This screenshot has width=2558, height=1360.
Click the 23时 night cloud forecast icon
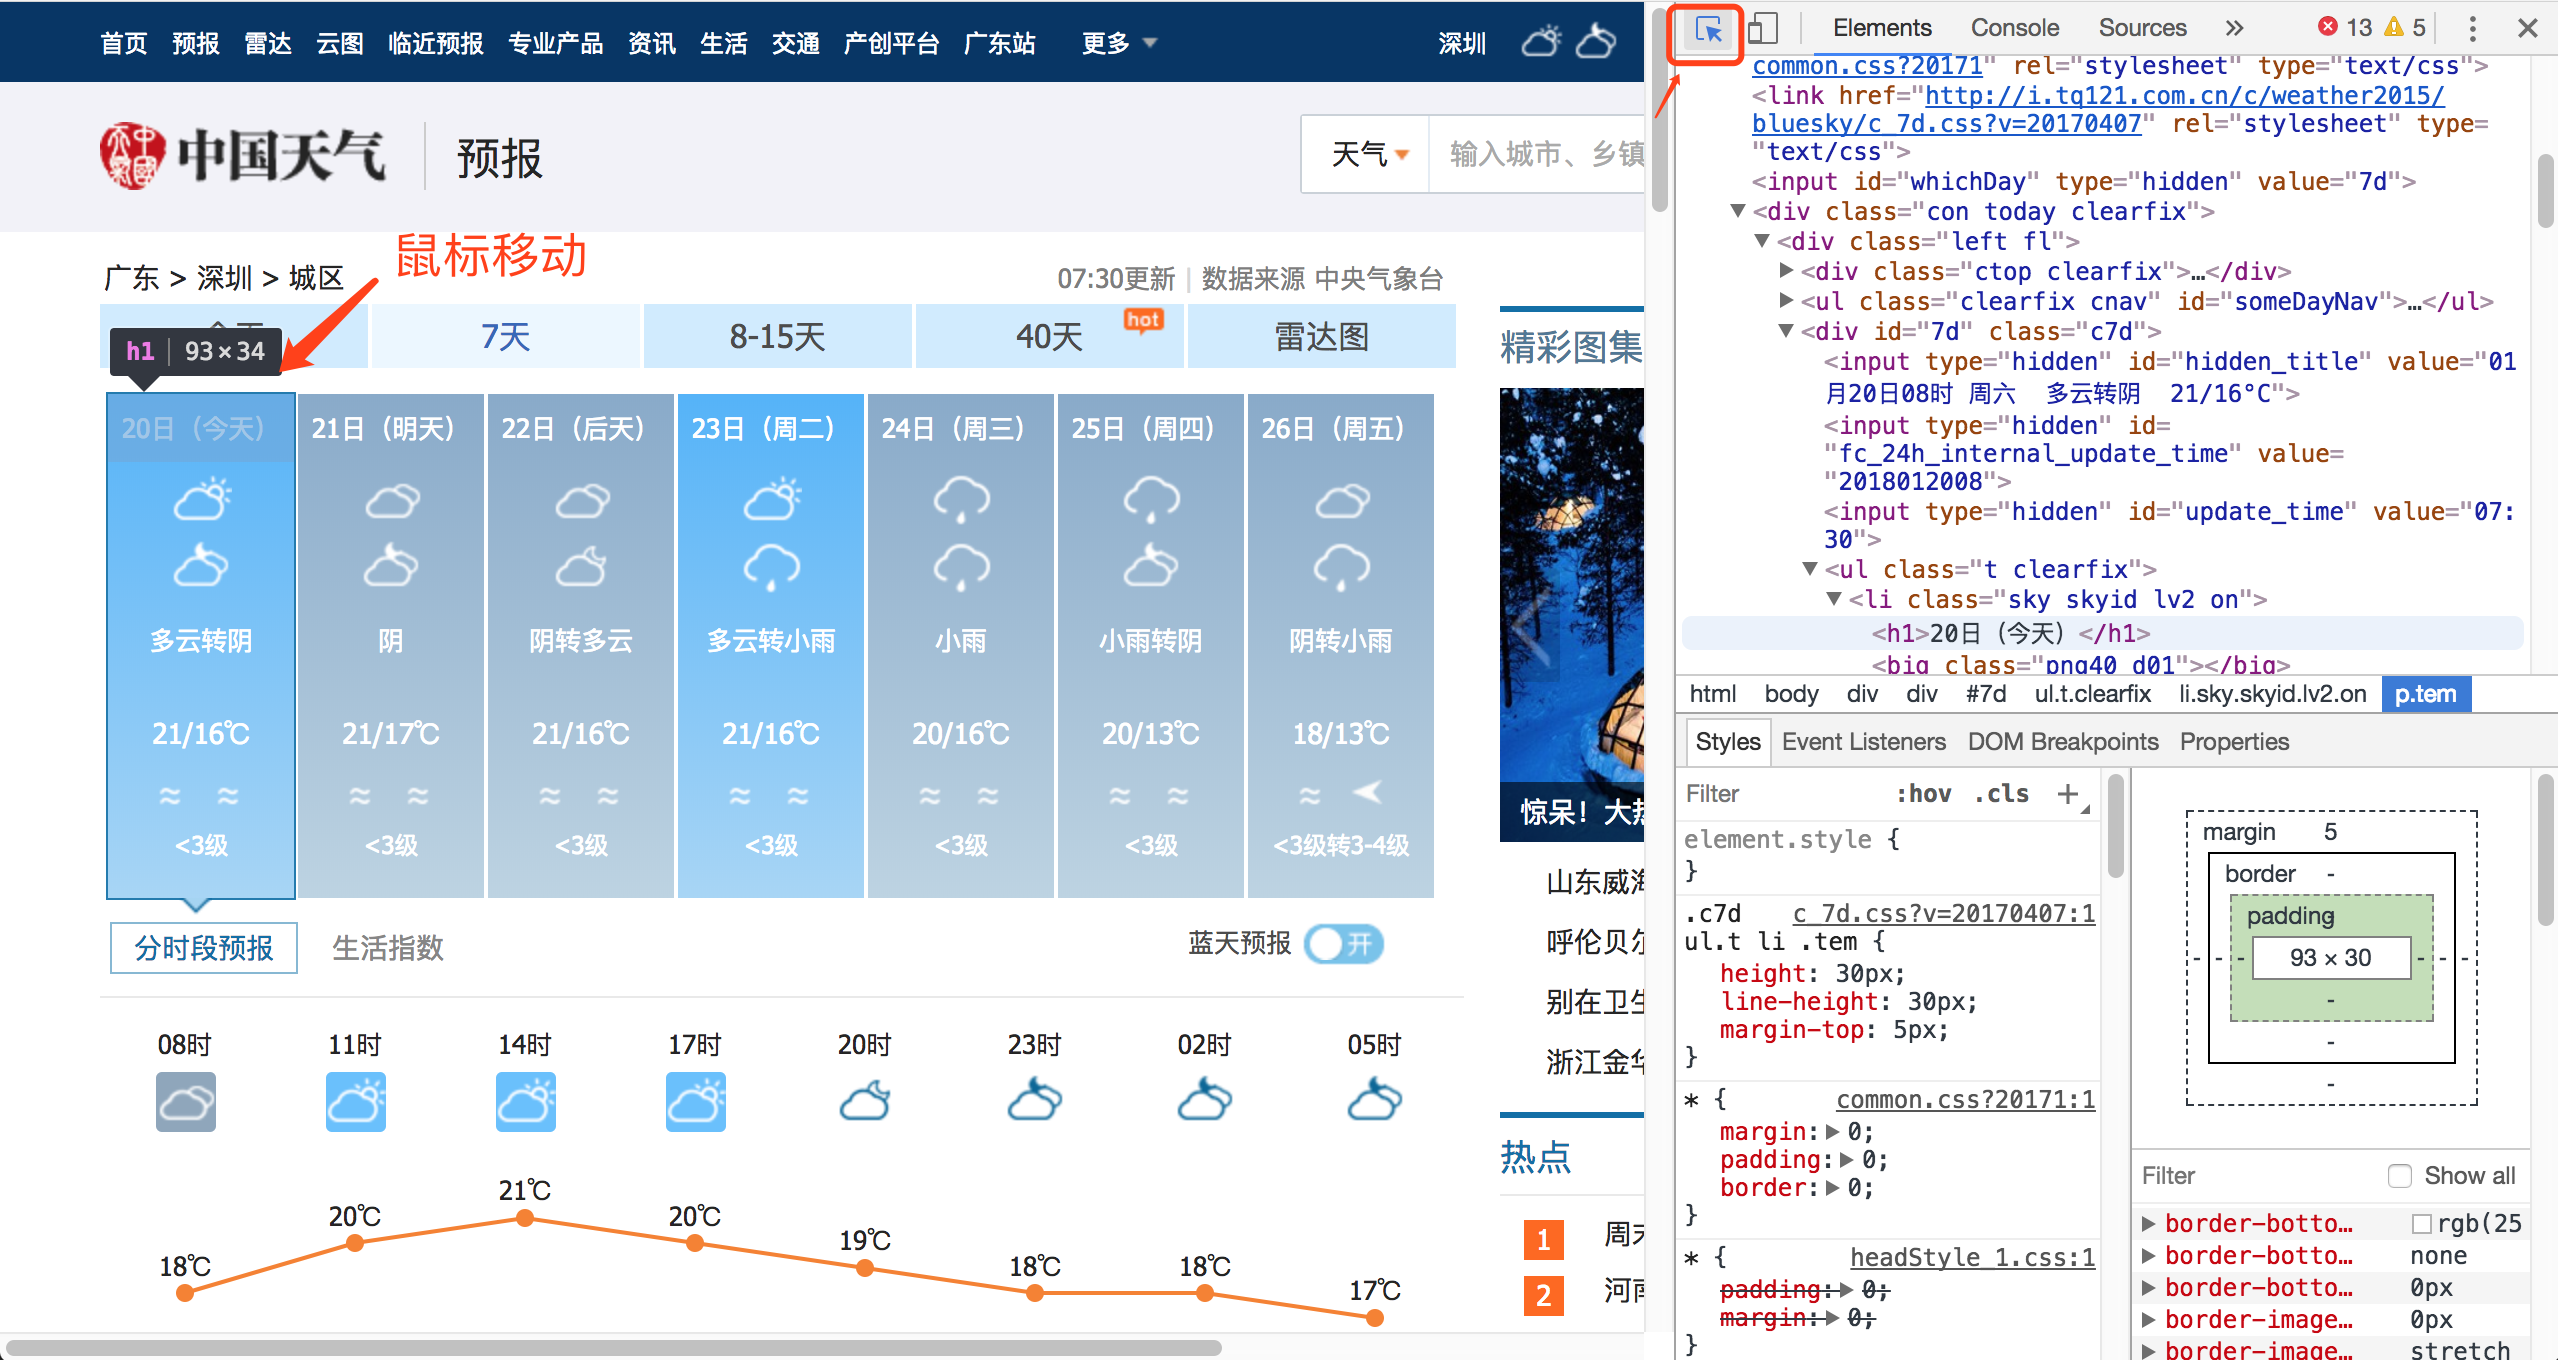[x=1036, y=1101]
